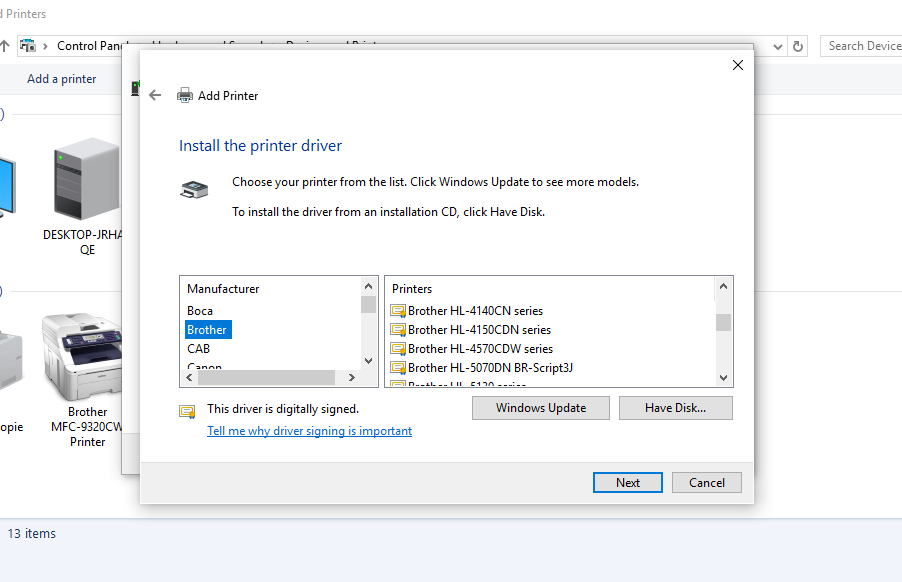Click Manufacturer list scroll right arrow
Image resolution: width=902 pixels, height=582 pixels.
[352, 377]
